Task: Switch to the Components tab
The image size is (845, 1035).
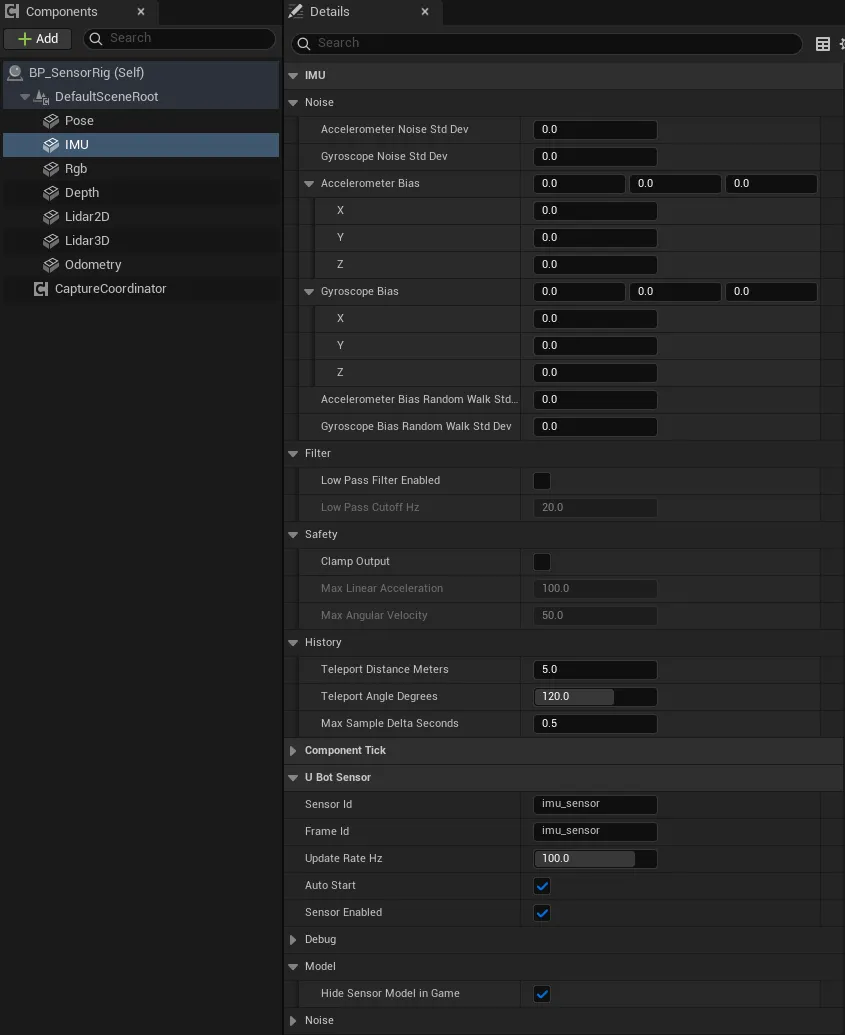Action: (79, 12)
